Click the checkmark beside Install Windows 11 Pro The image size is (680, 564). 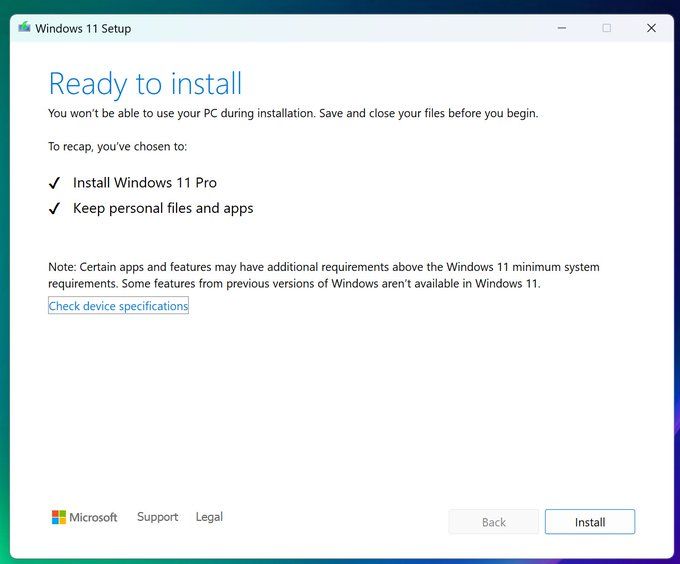[54, 183]
